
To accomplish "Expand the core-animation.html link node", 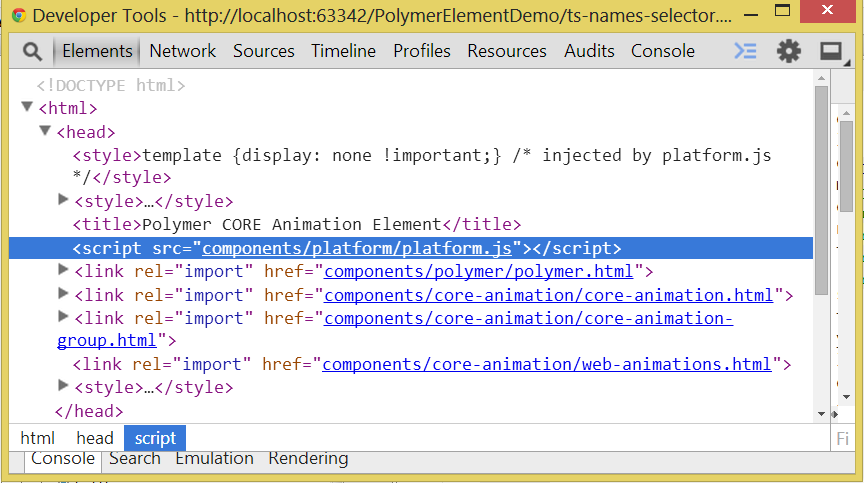I will point(63,293).
